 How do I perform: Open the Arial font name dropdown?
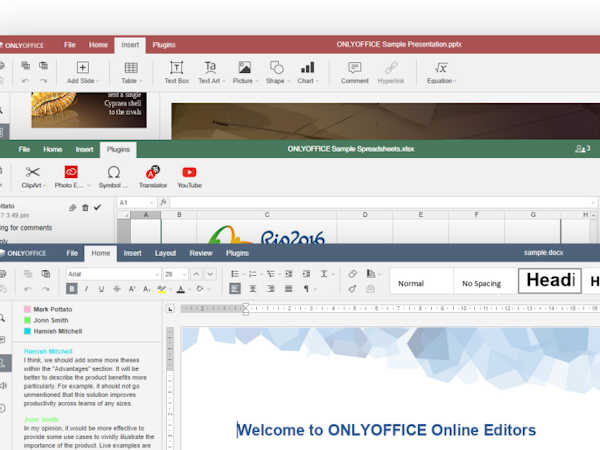click(x=157, y=274)
